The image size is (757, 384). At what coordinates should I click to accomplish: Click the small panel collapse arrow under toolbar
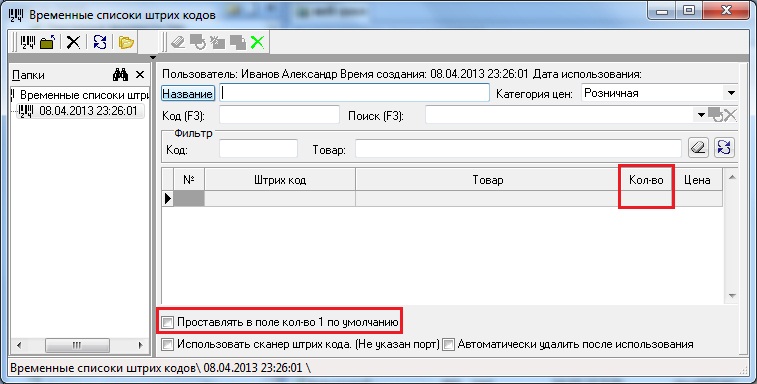pyautogui.click(x=153, y=57)
